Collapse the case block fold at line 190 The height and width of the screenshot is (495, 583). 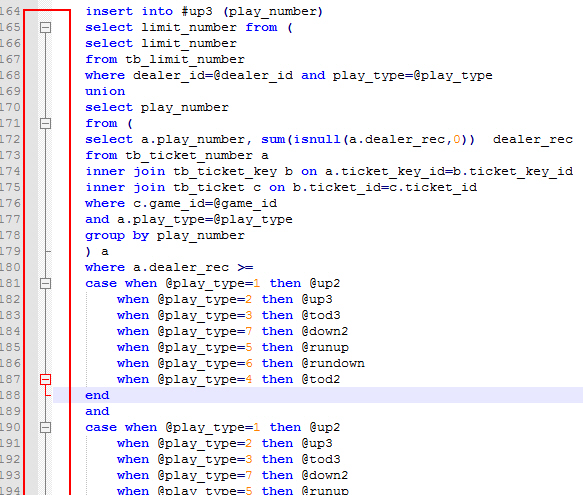[x=45, y=427]
